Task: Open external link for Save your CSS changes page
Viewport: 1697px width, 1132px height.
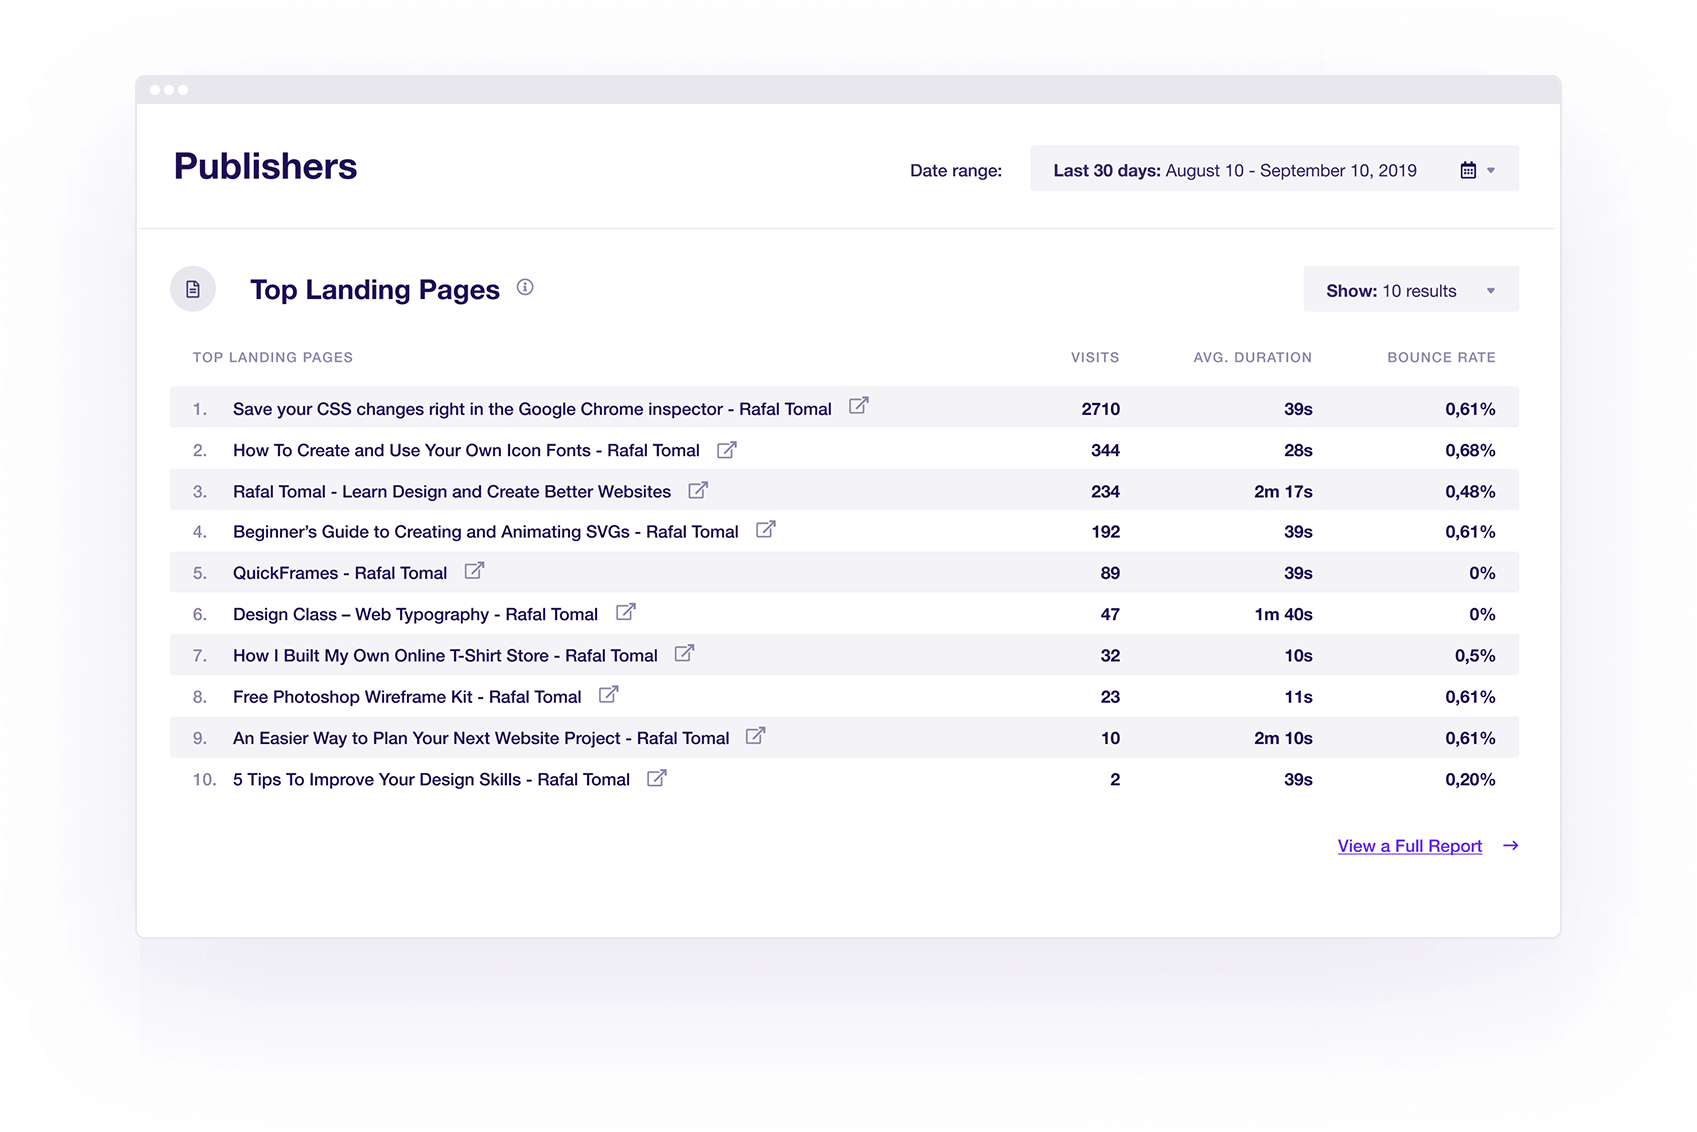Action: 858,406
